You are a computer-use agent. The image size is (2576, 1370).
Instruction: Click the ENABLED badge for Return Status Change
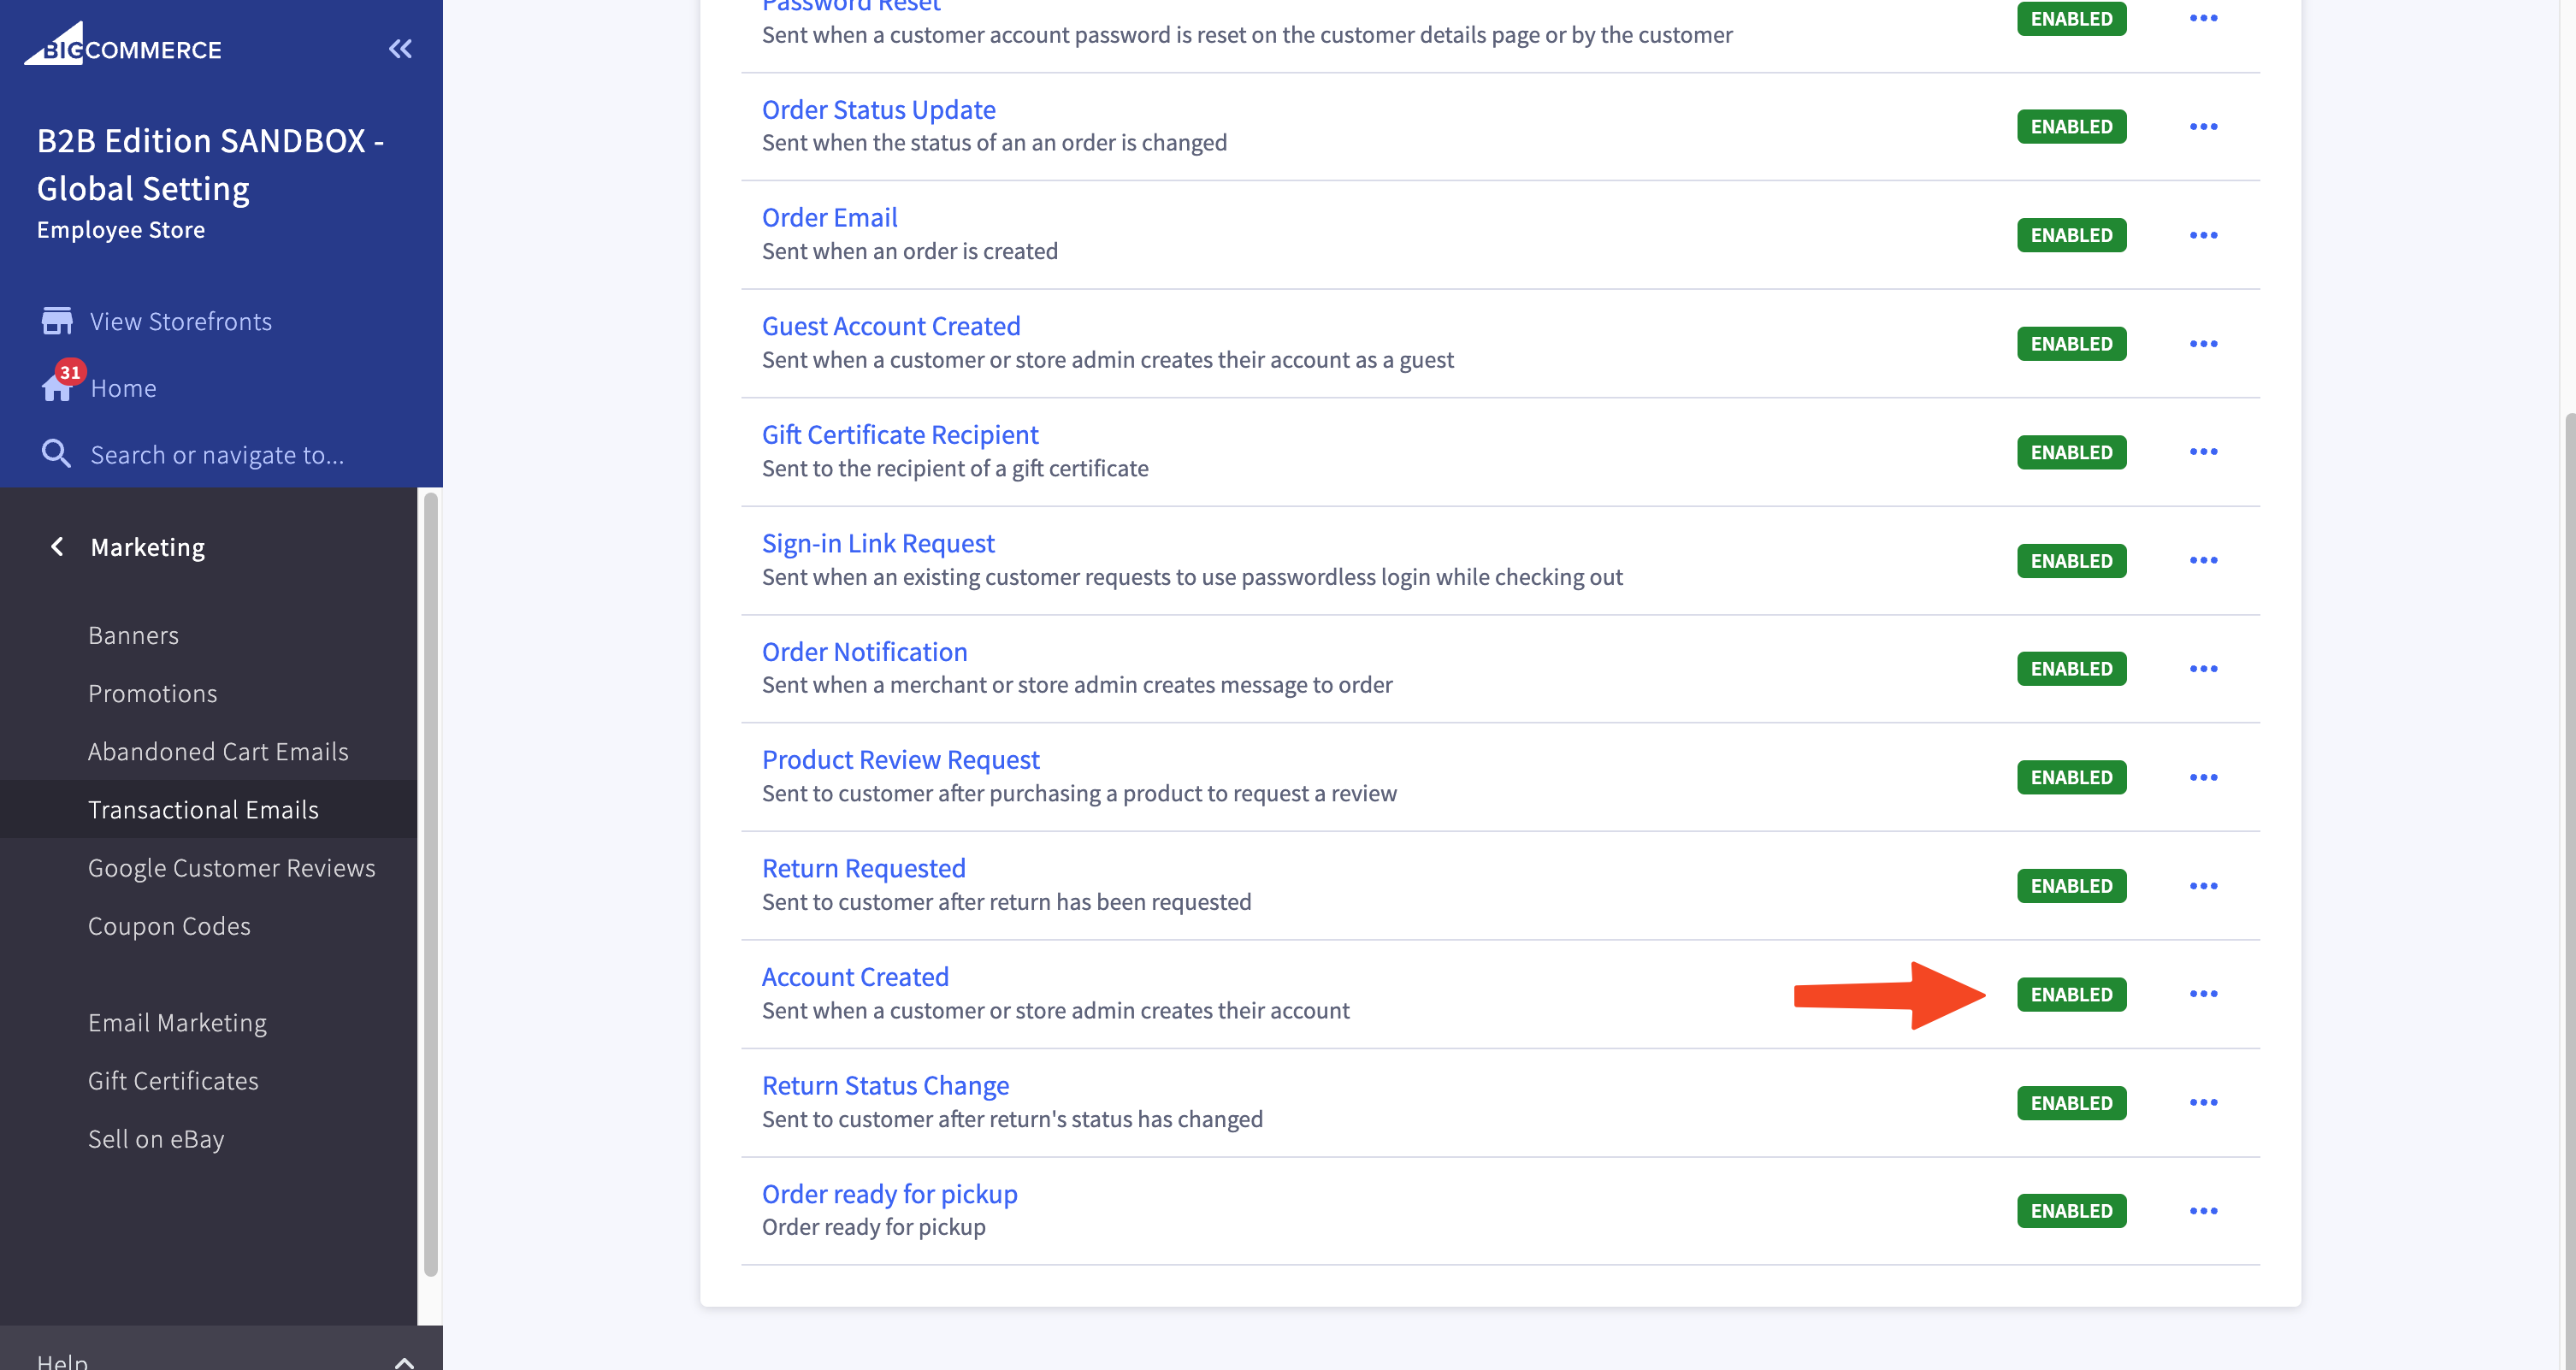pyautogui.click(x=2071, y=1103)
